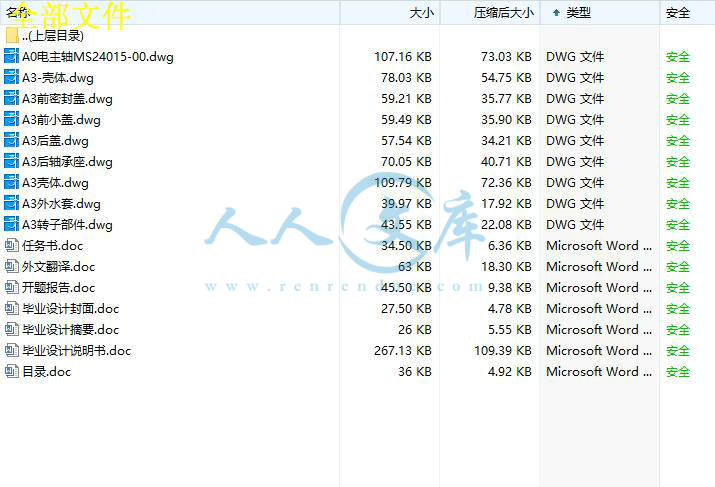Viewport: 715px width, 487px height.
Task: Select file name A3后盖.dwg
Action: tap(55, 140)
